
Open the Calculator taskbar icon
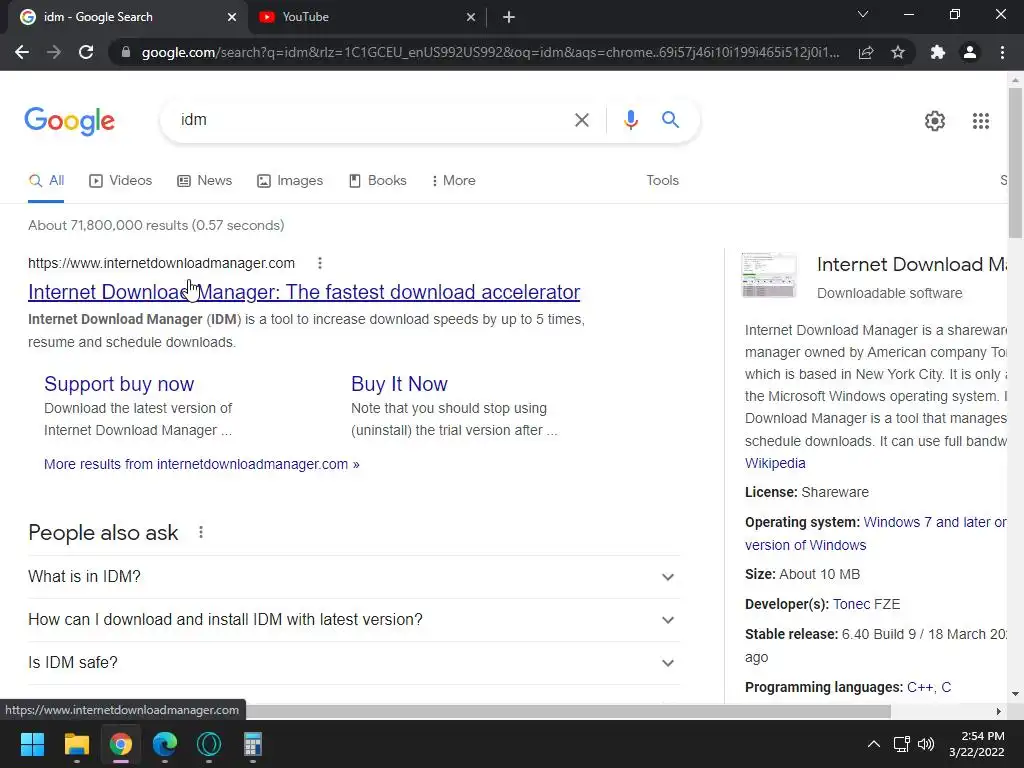click(253, 744)
